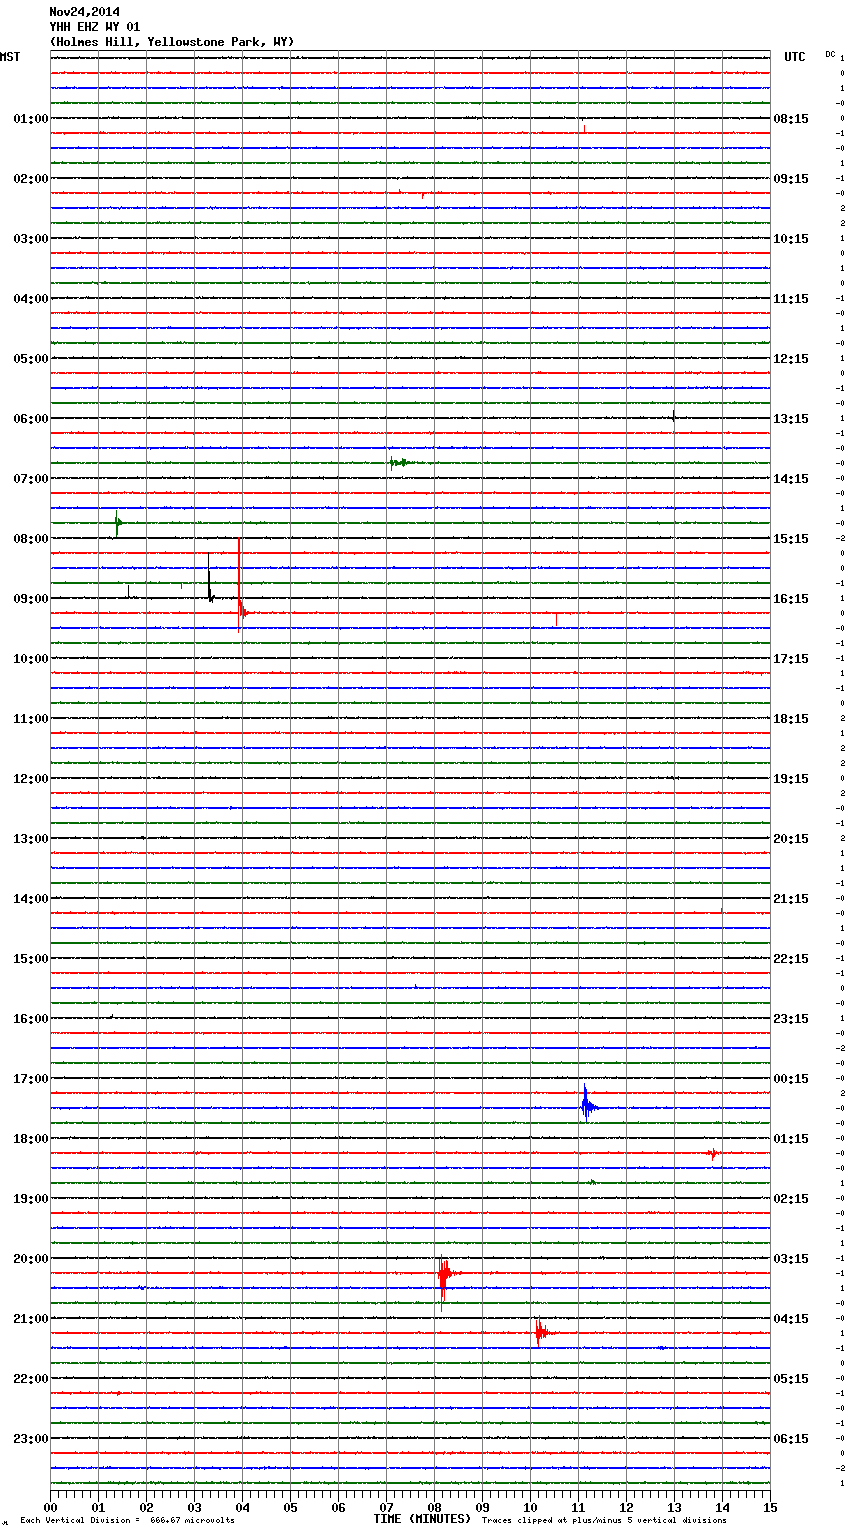Click the 'TIME (MINUTES)' axis title
Viewport: 850px width, 1534px height.
[x=422, y=1519]
